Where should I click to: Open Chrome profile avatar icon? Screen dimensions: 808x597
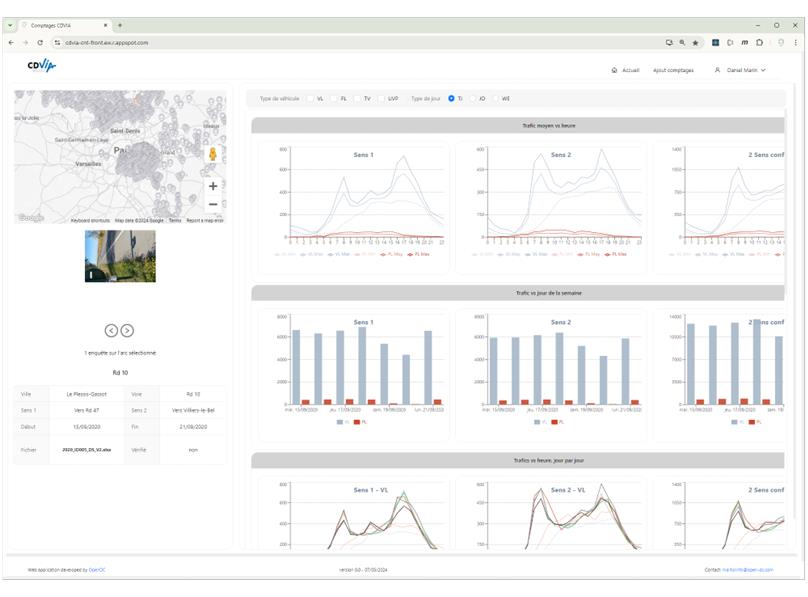click(x=781, y=43)
